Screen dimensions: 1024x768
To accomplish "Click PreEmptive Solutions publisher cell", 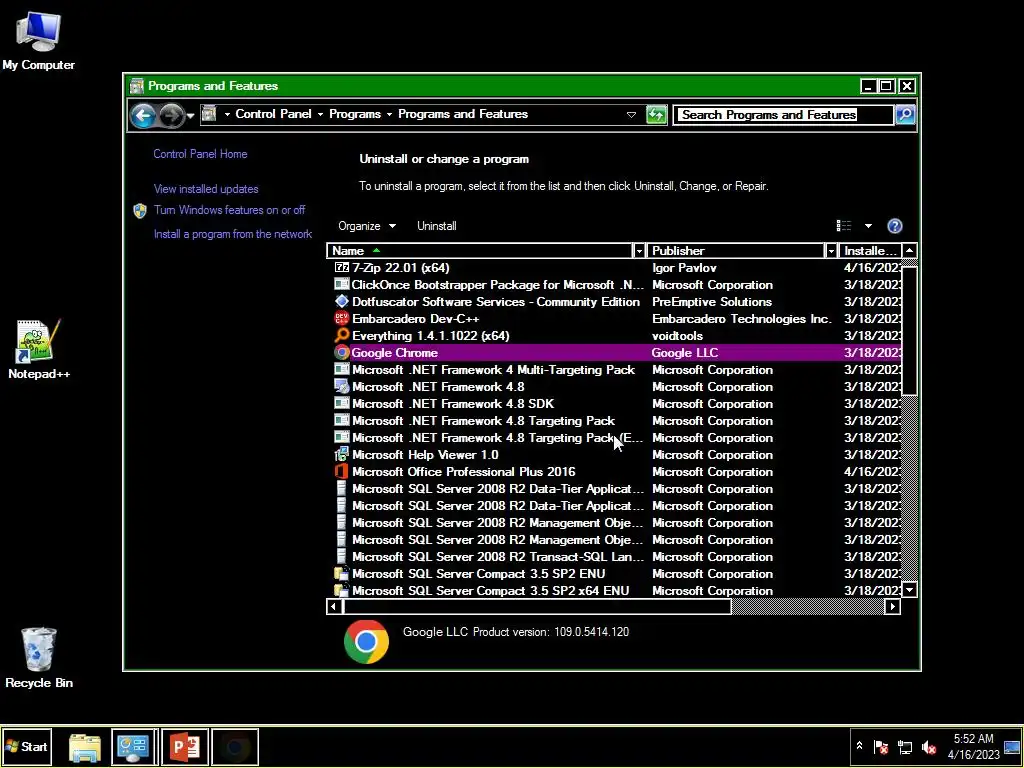I will [x=712, y=302].
